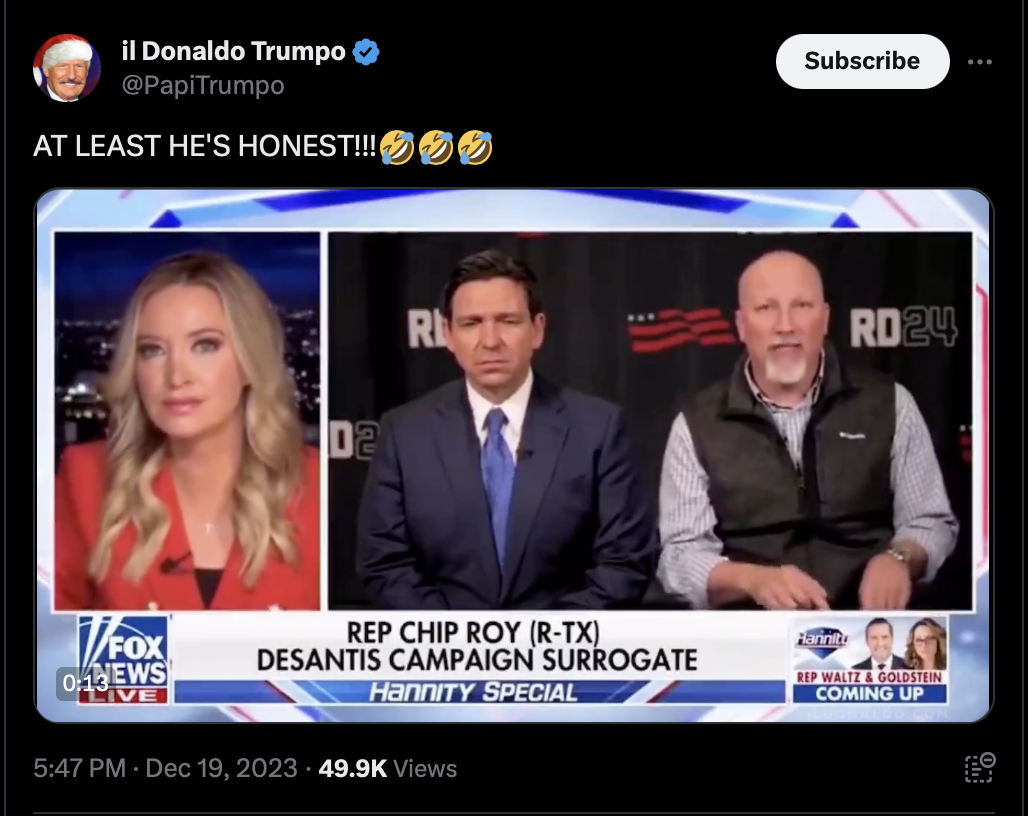The image size is (1028, 816).
Task: Click the reader view icon bottom right
Action: (979, 768)
